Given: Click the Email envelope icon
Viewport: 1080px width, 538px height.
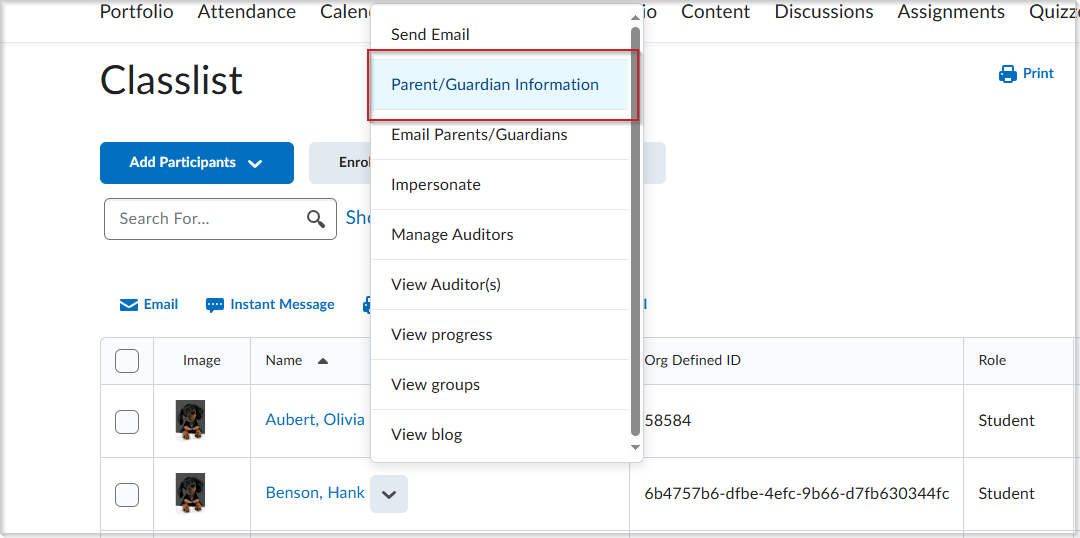Looking at the screenshot, I should click(129, 305).
